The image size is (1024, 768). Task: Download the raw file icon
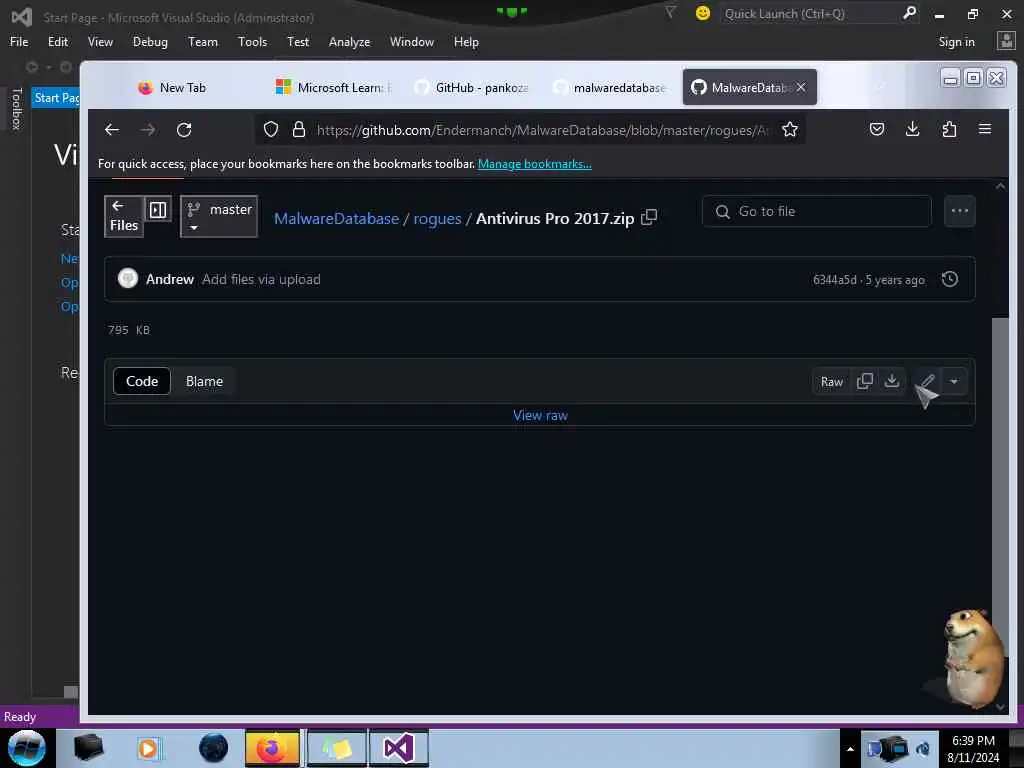pos(891,381)
